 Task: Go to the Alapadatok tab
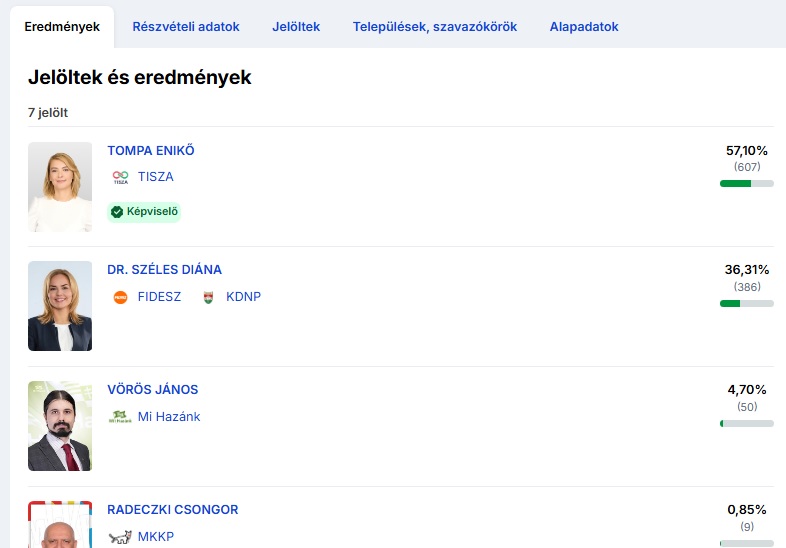(x=584, y=27)
